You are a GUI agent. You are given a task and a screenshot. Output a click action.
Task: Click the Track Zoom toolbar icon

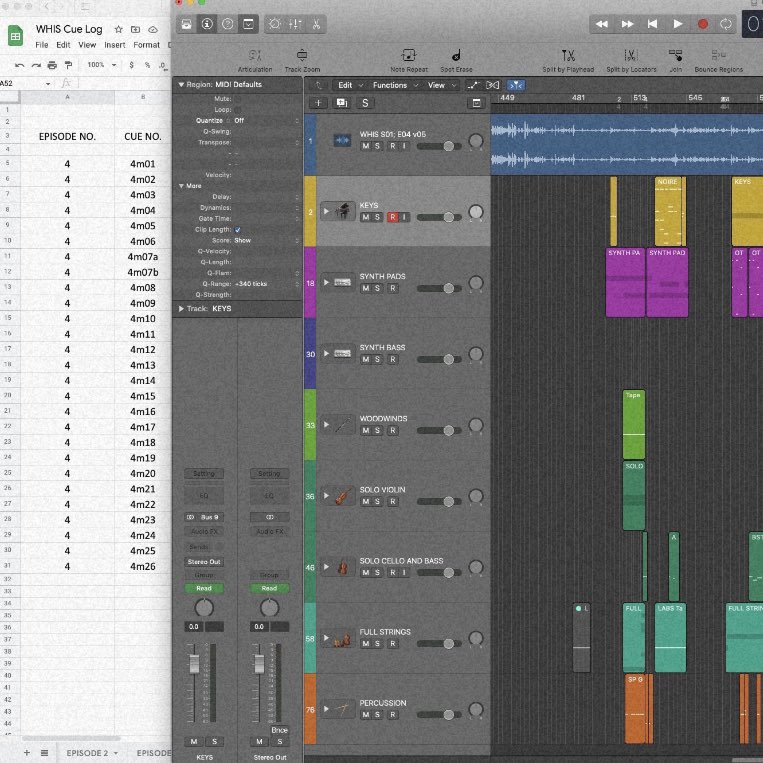point(302,55)
